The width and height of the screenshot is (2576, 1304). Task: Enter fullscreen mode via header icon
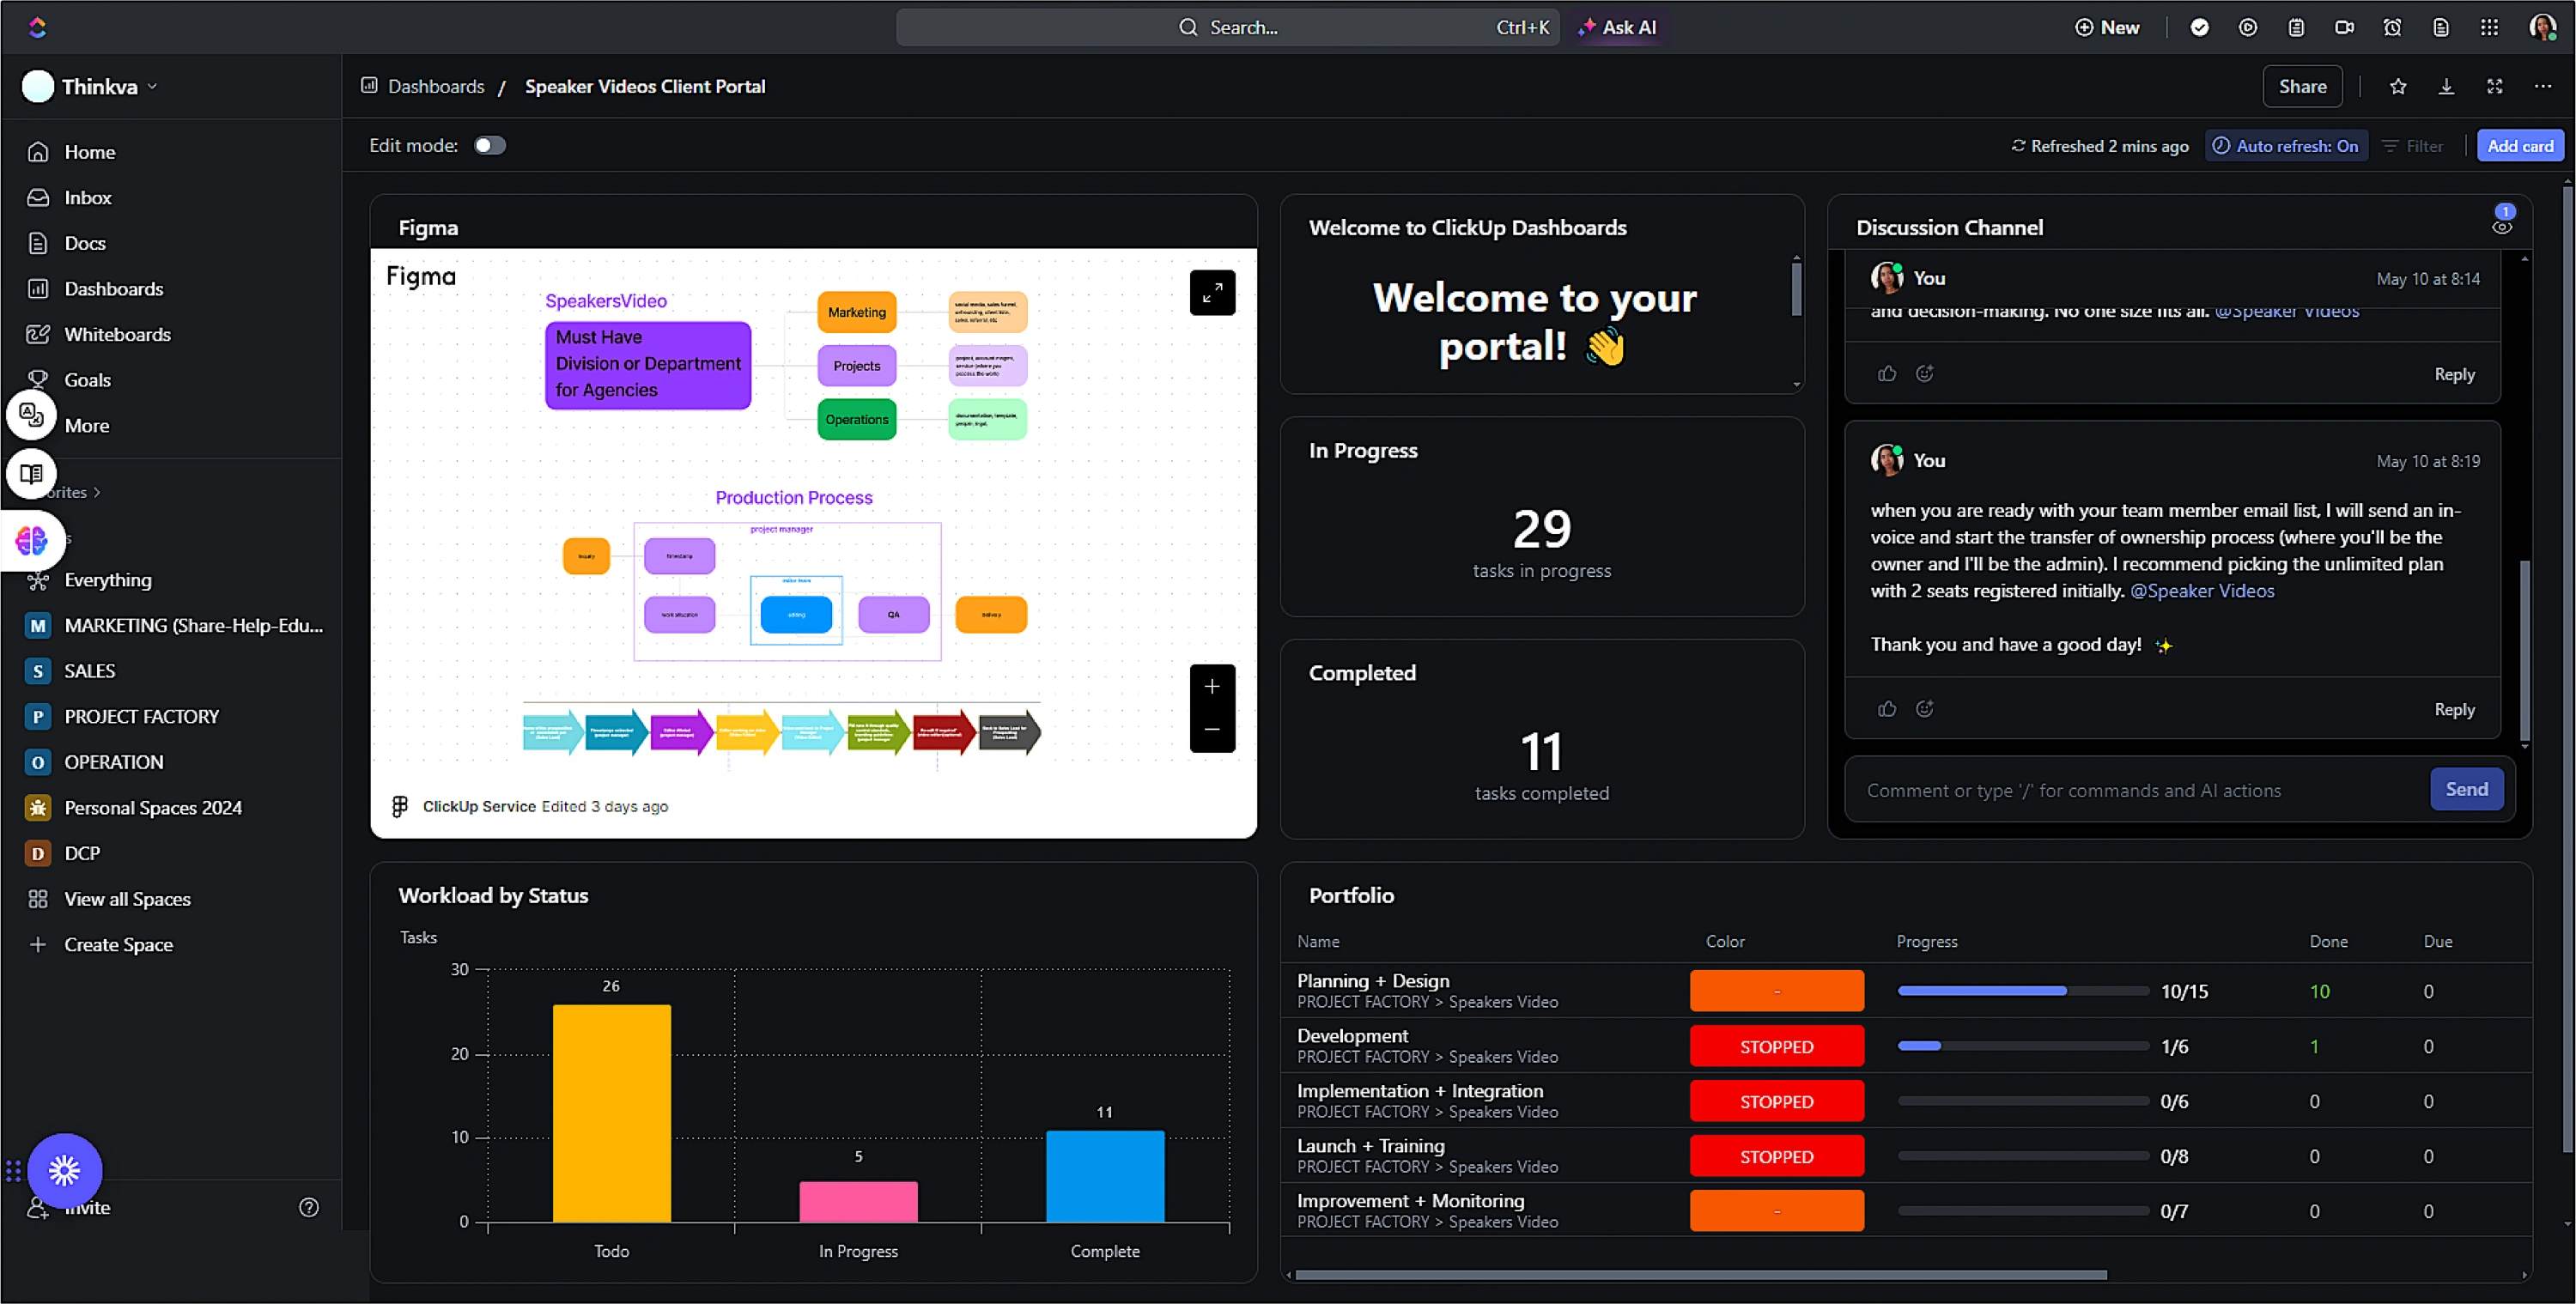point(2495,87)
